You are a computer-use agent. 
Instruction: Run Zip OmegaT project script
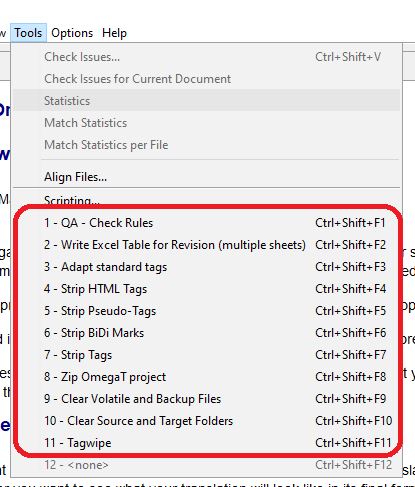click(207, 377)
